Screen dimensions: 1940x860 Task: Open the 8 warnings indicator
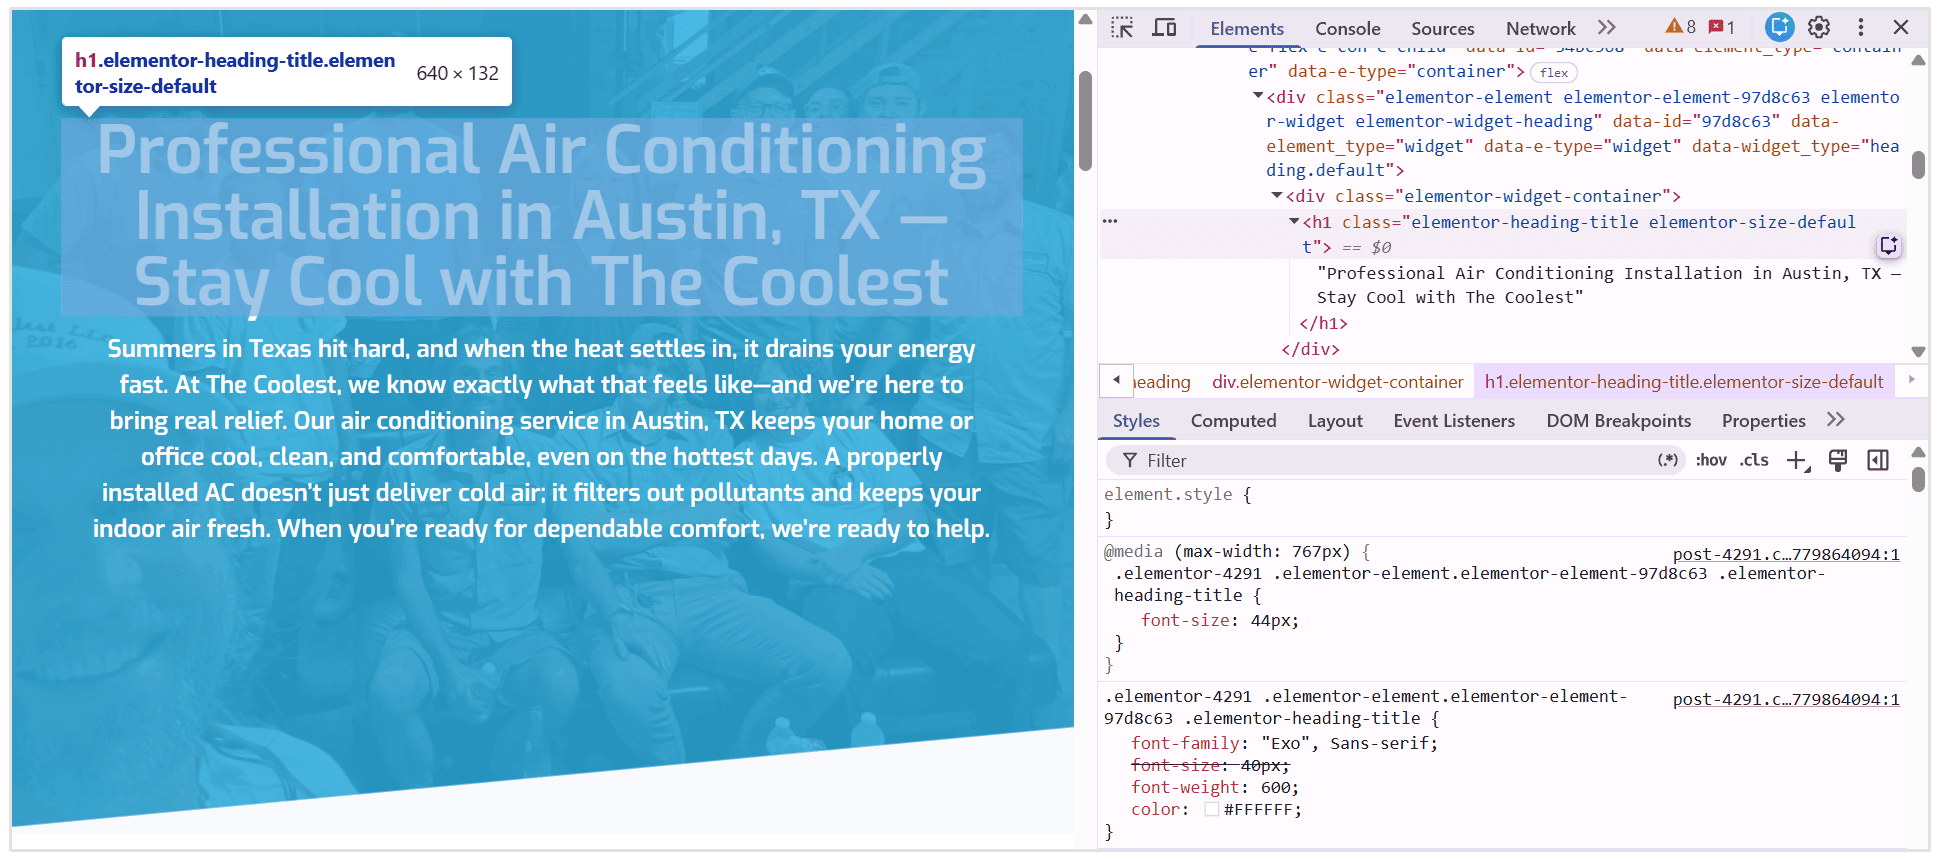[x=1680, y=27]
